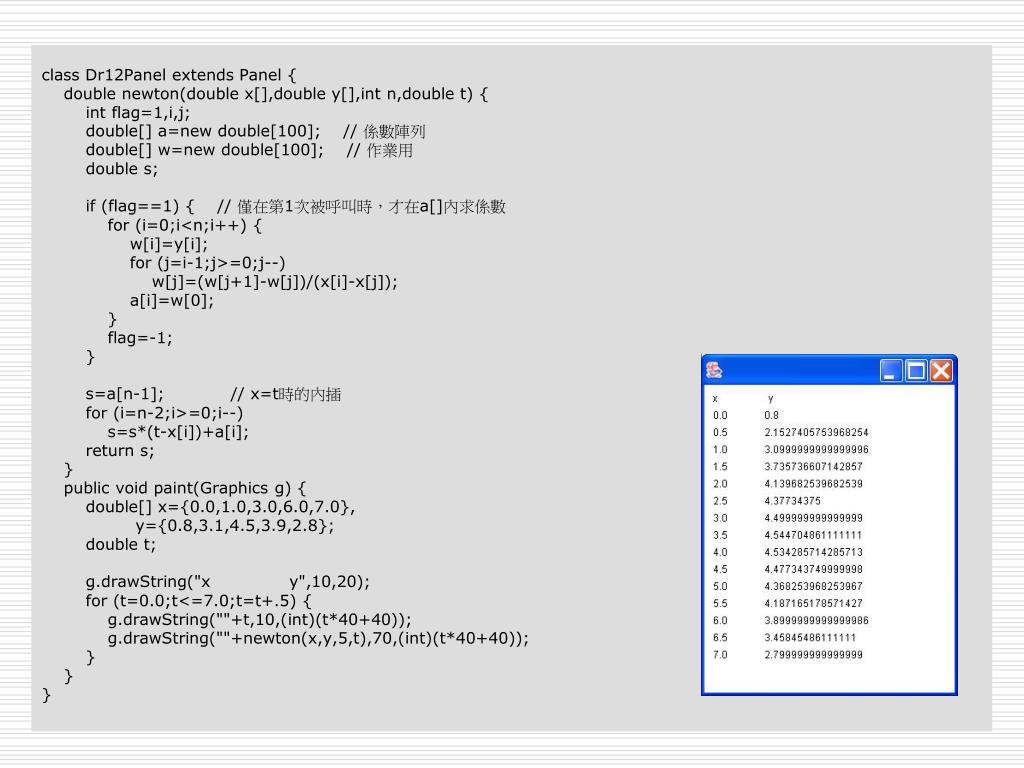The width and height of the screenshot is (1024, 768).
Task: Click the line 'w[j]=(w[j+1]-w[j])/(x[i]-x[j]);'
Action: tap(275, 282)
